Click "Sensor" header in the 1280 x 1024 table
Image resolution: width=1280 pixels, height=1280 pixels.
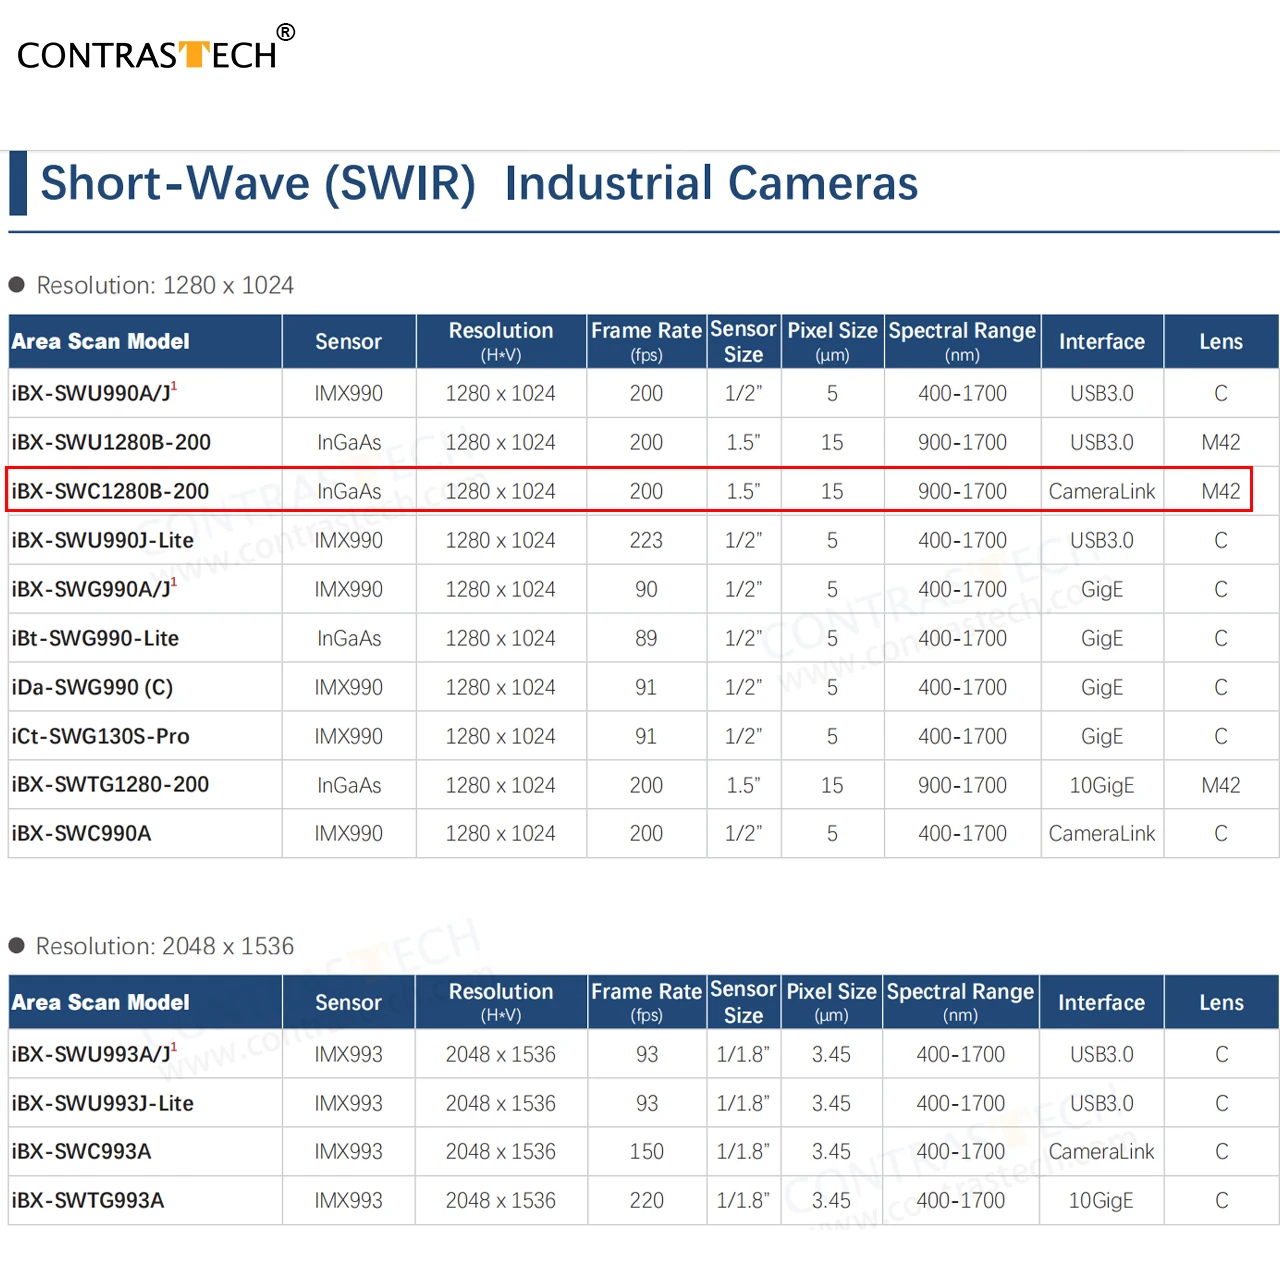[x=348, y=342]
